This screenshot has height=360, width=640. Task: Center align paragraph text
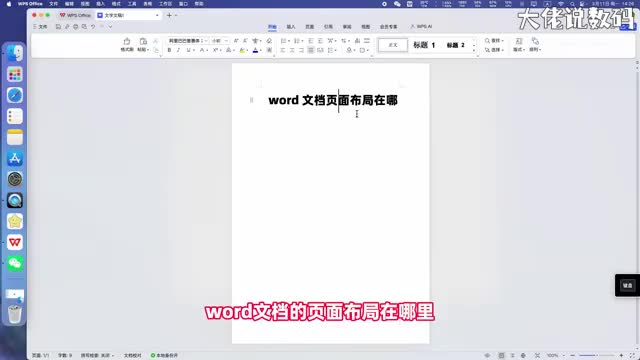[x=292, y=50]
